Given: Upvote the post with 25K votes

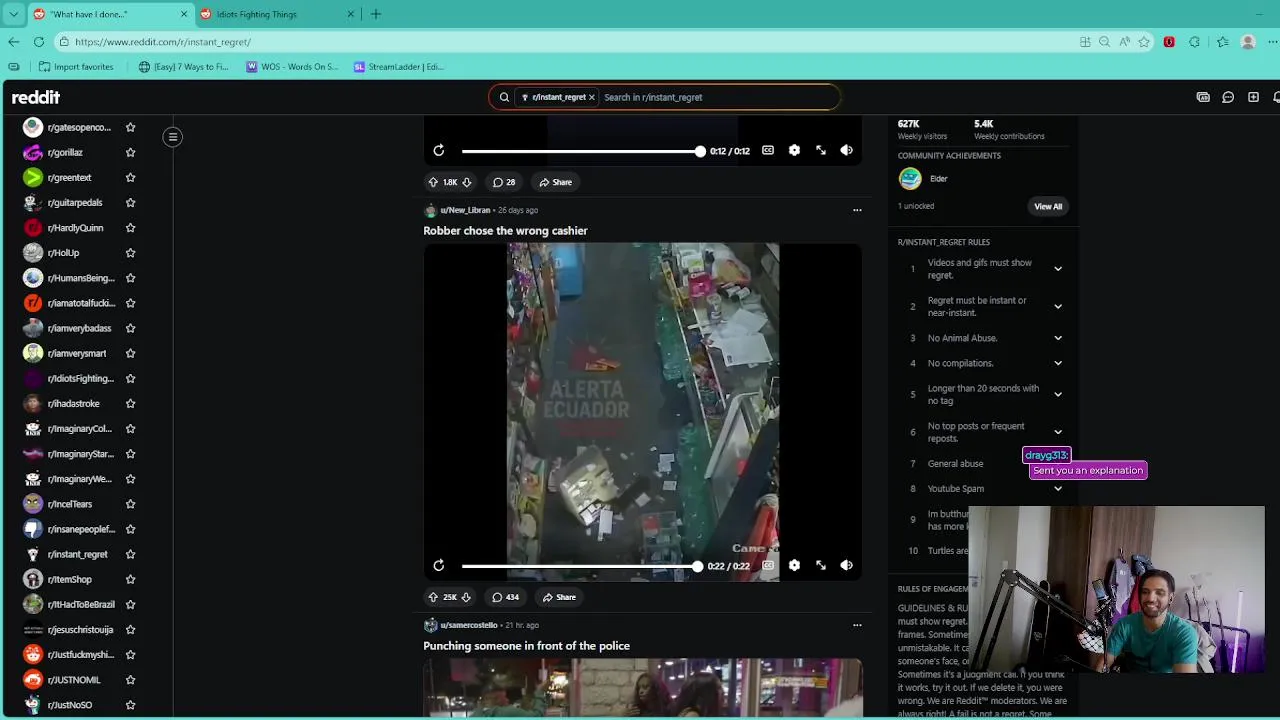Looking at the screenshot, I should coord(433,597).
